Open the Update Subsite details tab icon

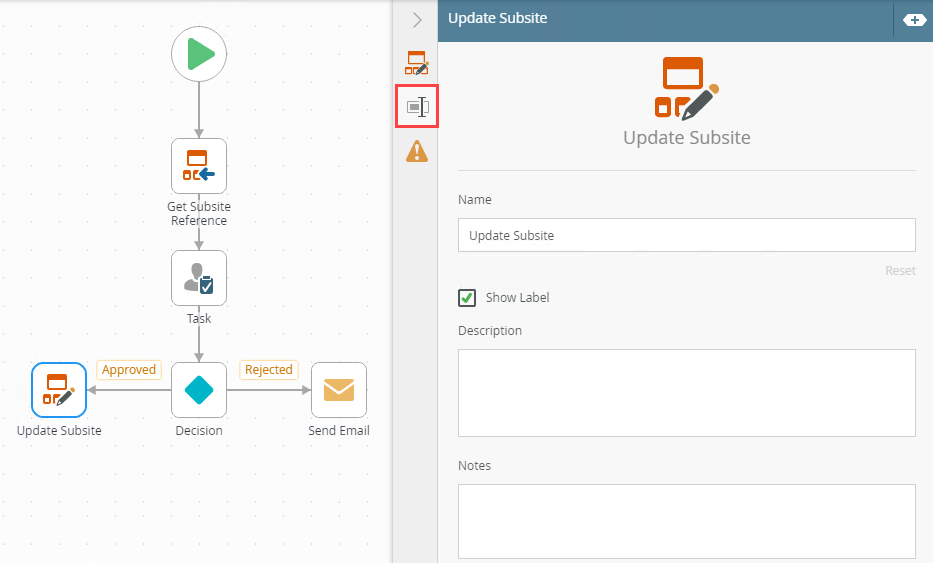417,62
